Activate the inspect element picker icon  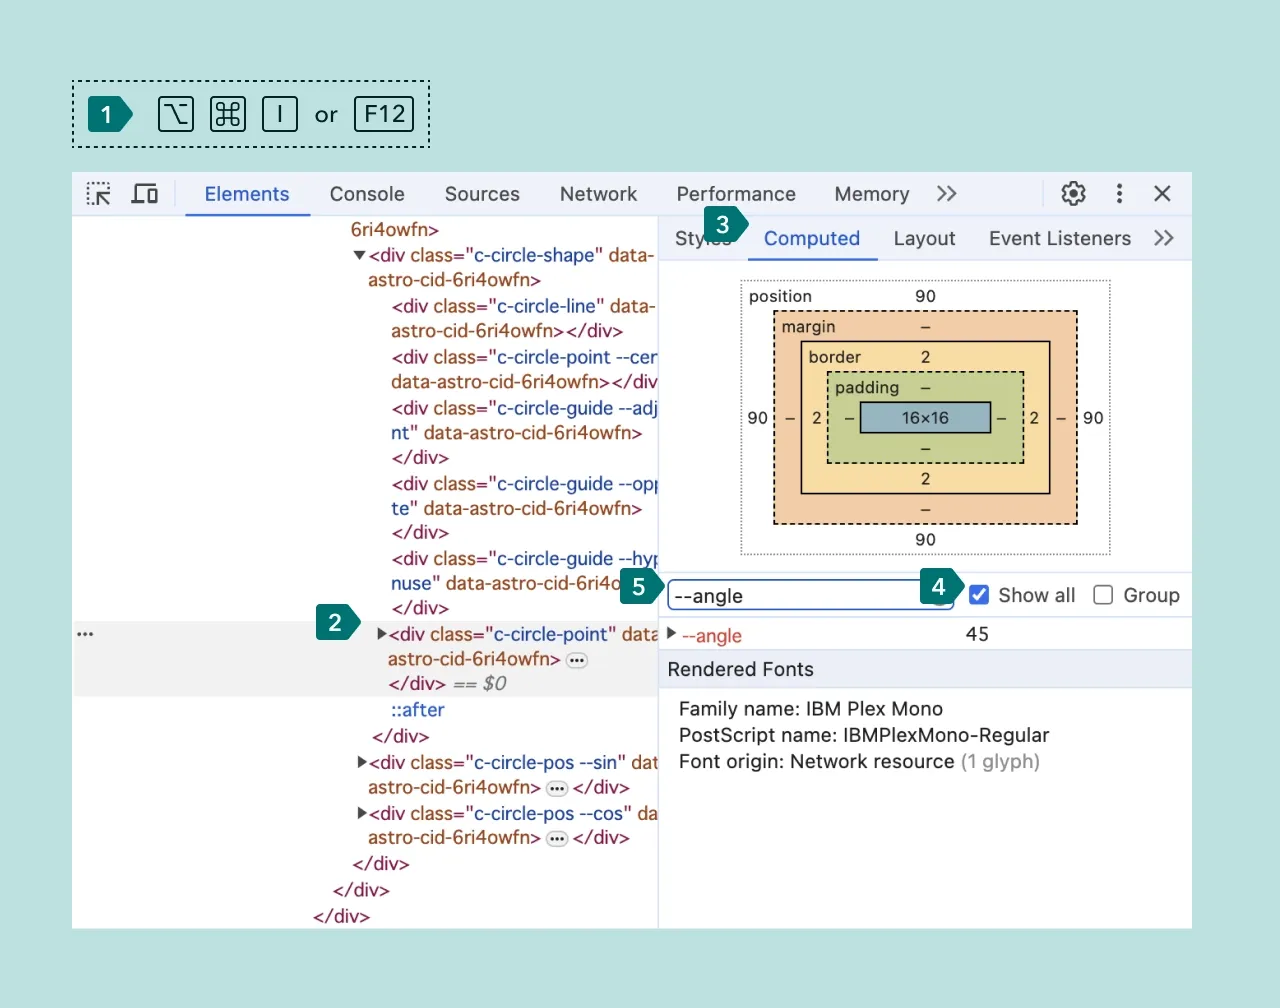[99, 194]
